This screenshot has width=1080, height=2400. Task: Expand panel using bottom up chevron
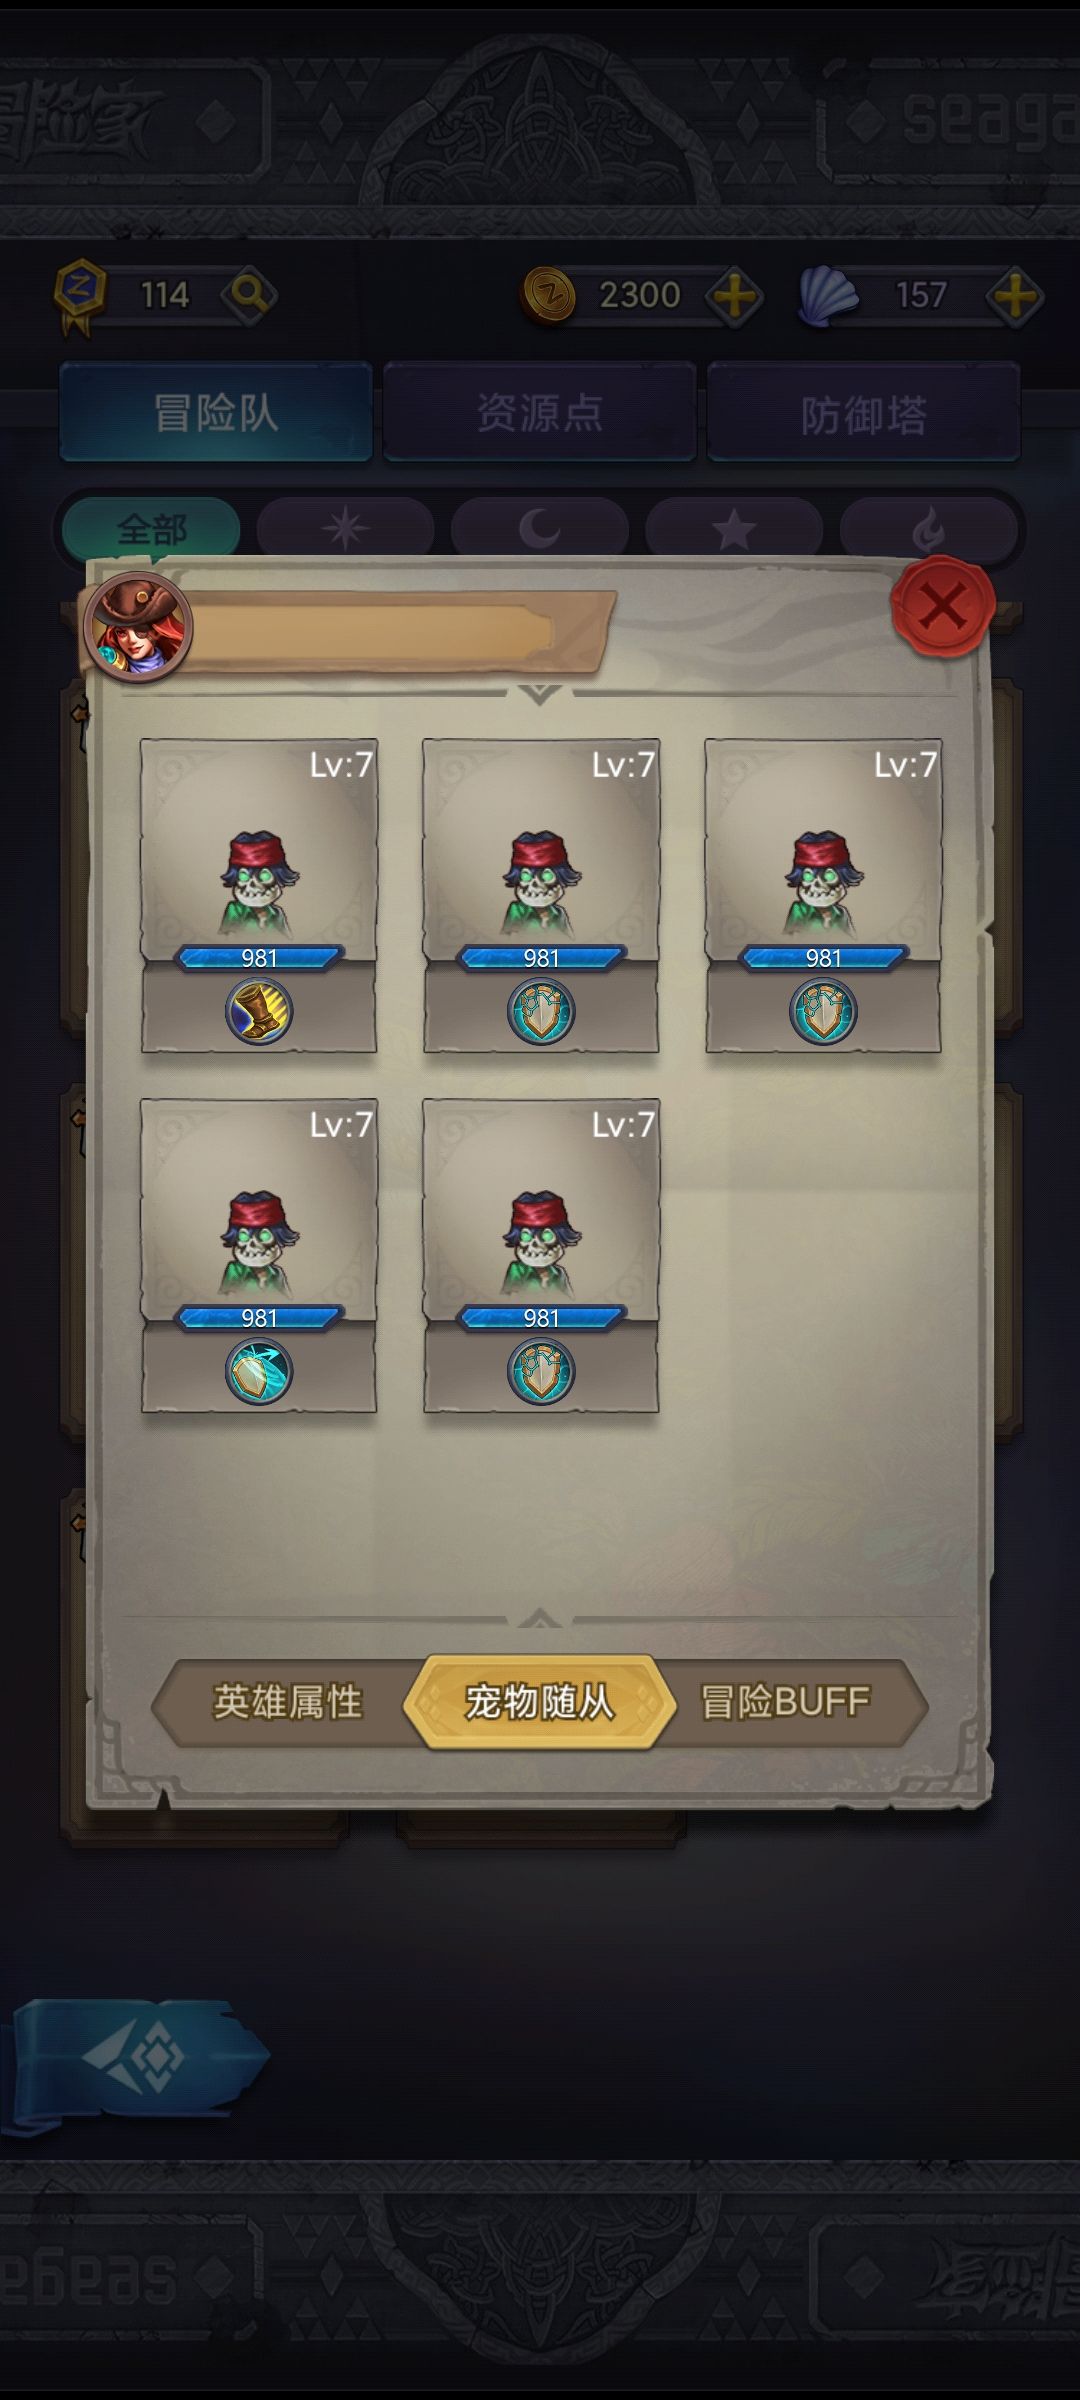(540, 1617)
